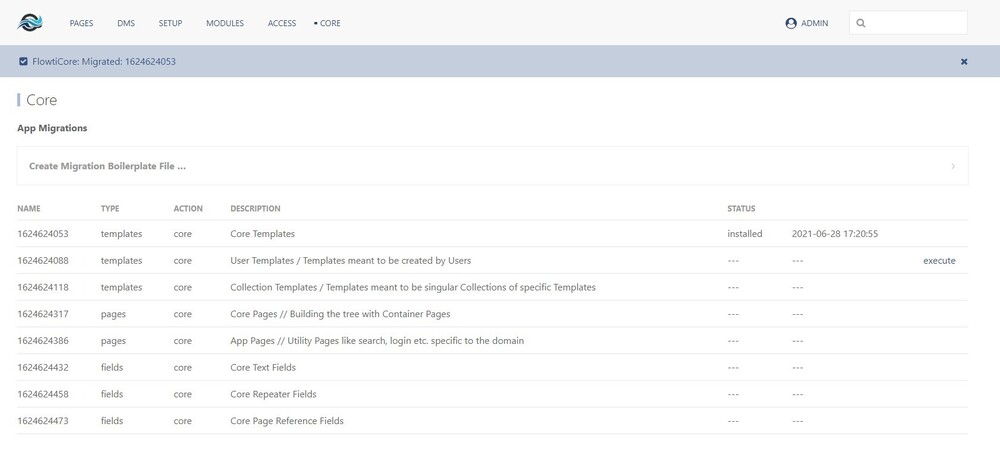Focus the search input field
The width and height of the screenshot is (1000, 471).
915,23
